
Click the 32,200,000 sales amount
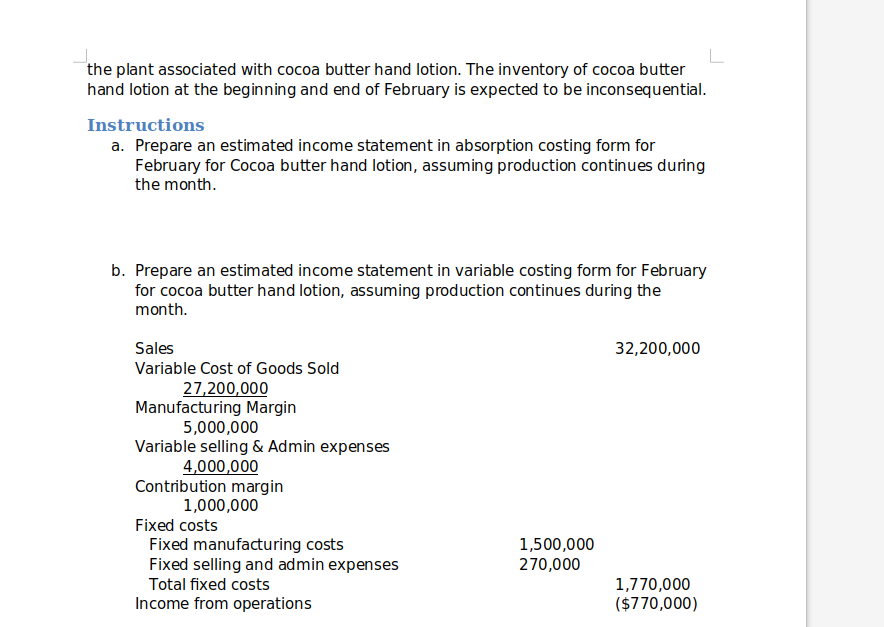657,348
